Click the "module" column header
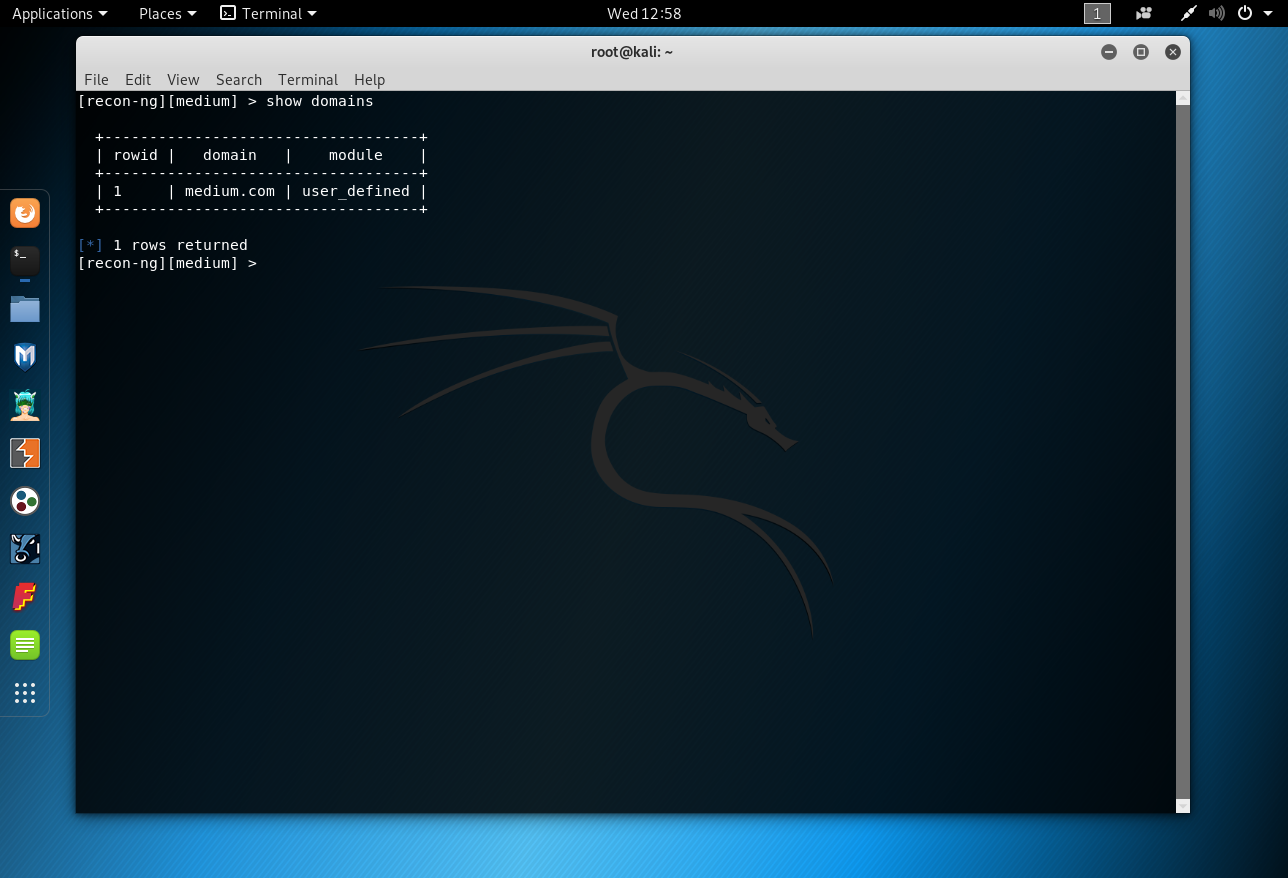The image size is (1288, 878). click(356, 155)
